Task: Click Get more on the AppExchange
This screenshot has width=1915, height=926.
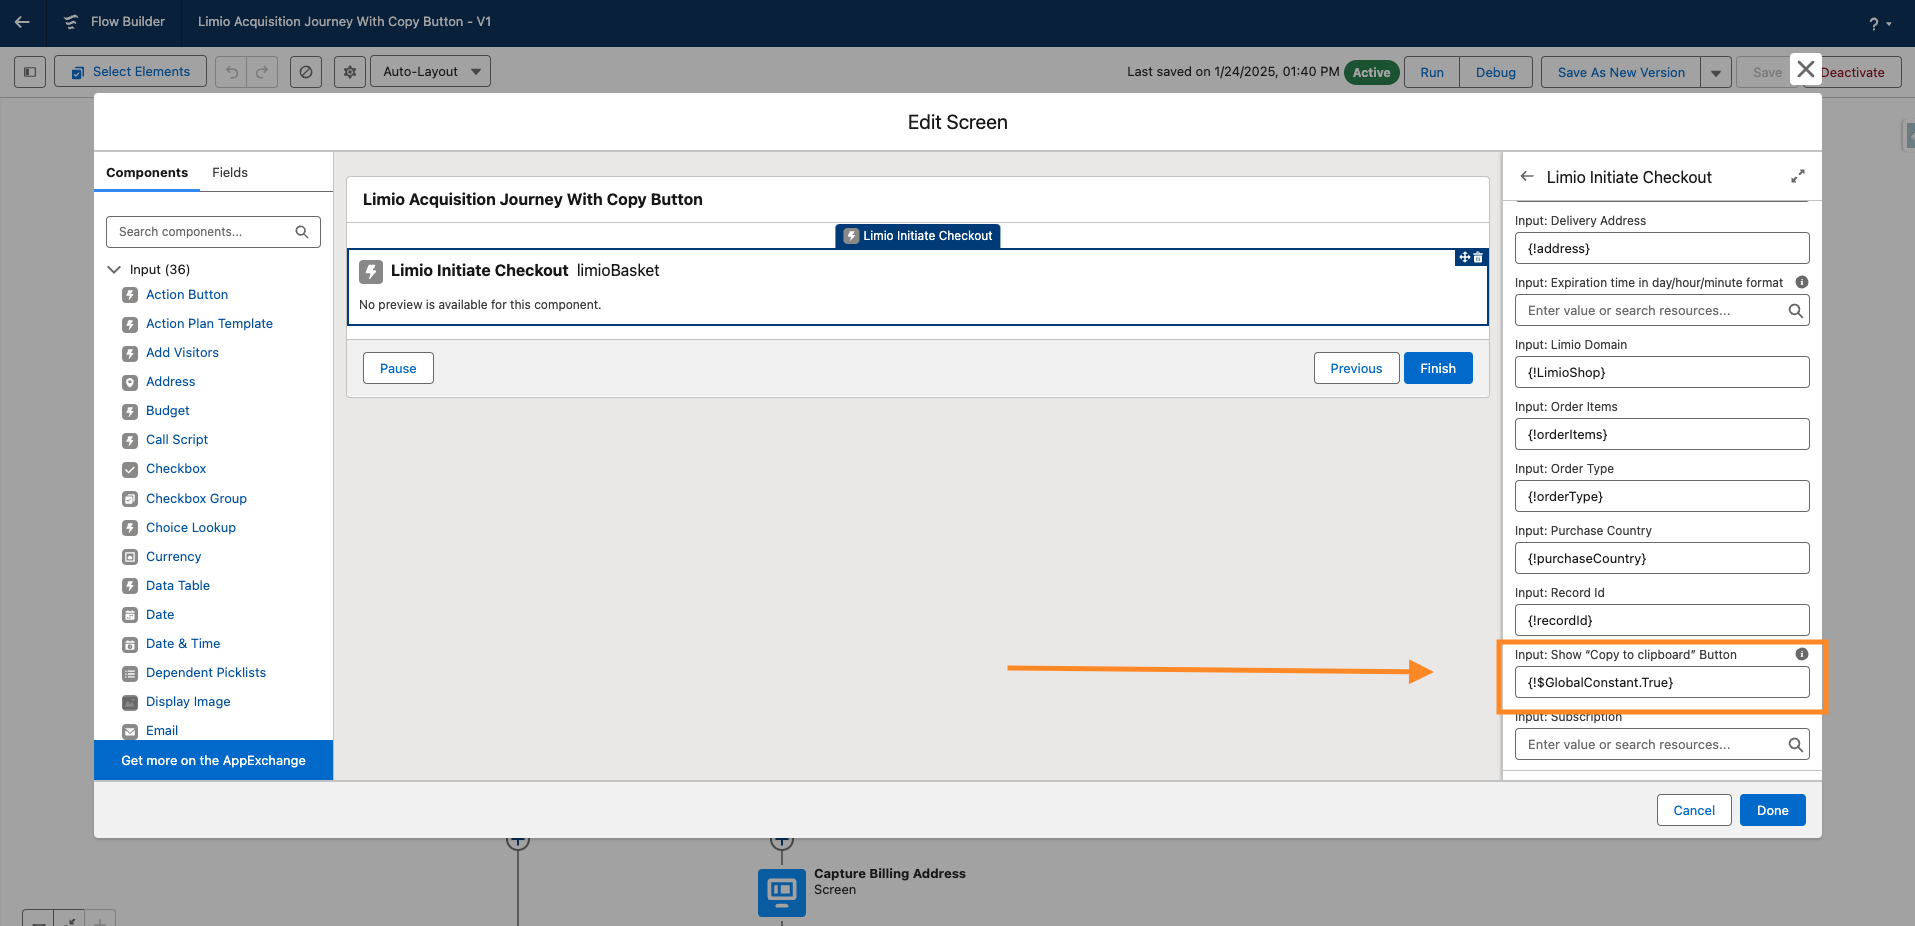Action: [x=213, y=761]
